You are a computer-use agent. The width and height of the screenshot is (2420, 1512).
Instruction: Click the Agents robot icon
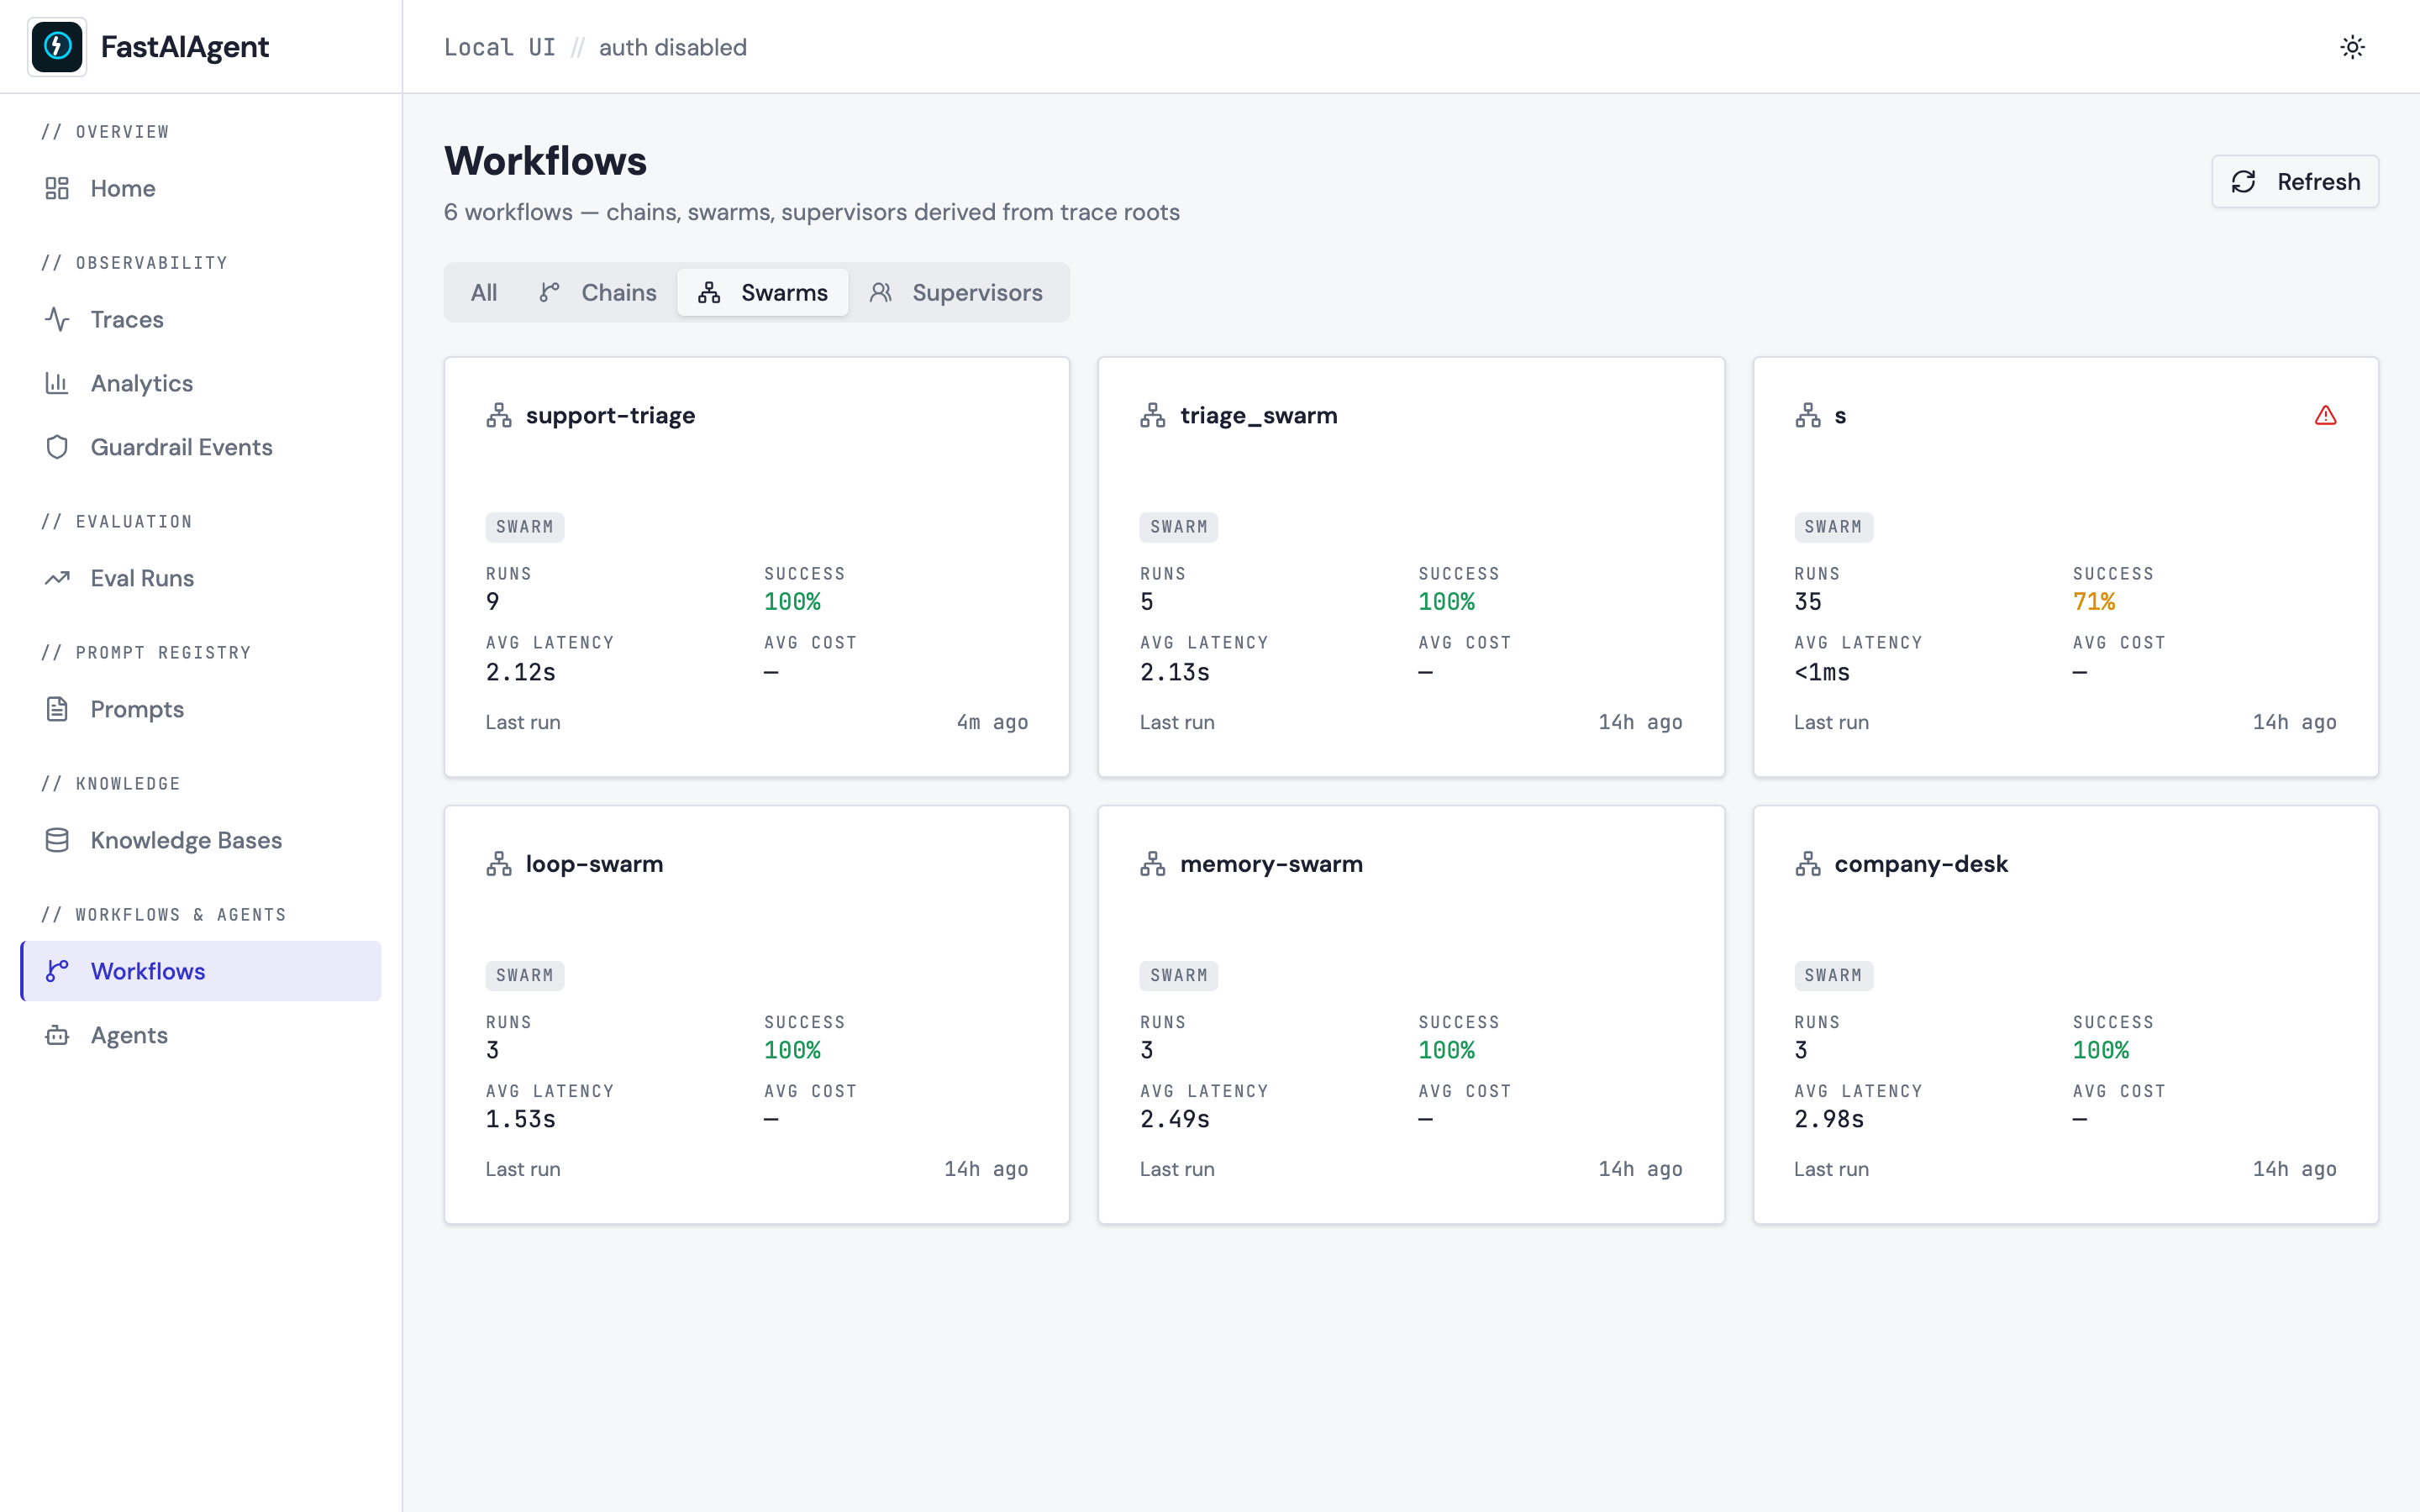57,1035
